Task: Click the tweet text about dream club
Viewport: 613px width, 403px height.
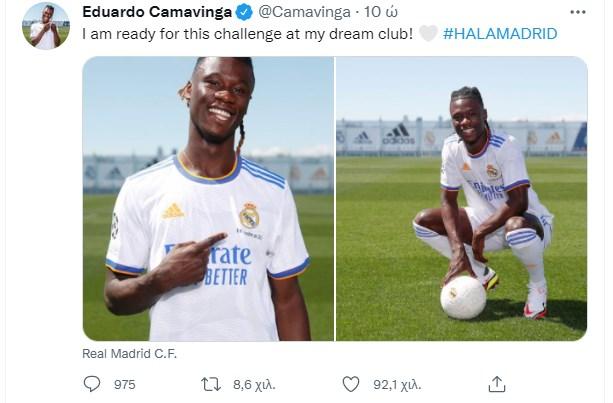Action: pyautogui.click(x=247, y=34)
